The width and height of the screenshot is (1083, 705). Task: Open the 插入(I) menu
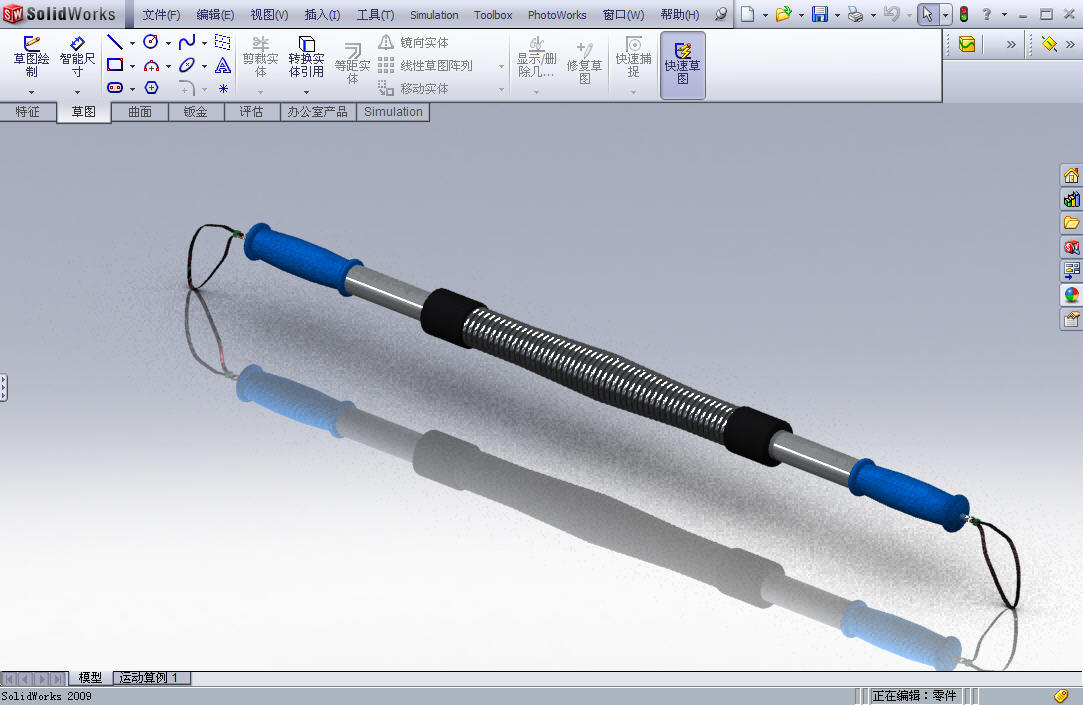(x=322, y=15)
